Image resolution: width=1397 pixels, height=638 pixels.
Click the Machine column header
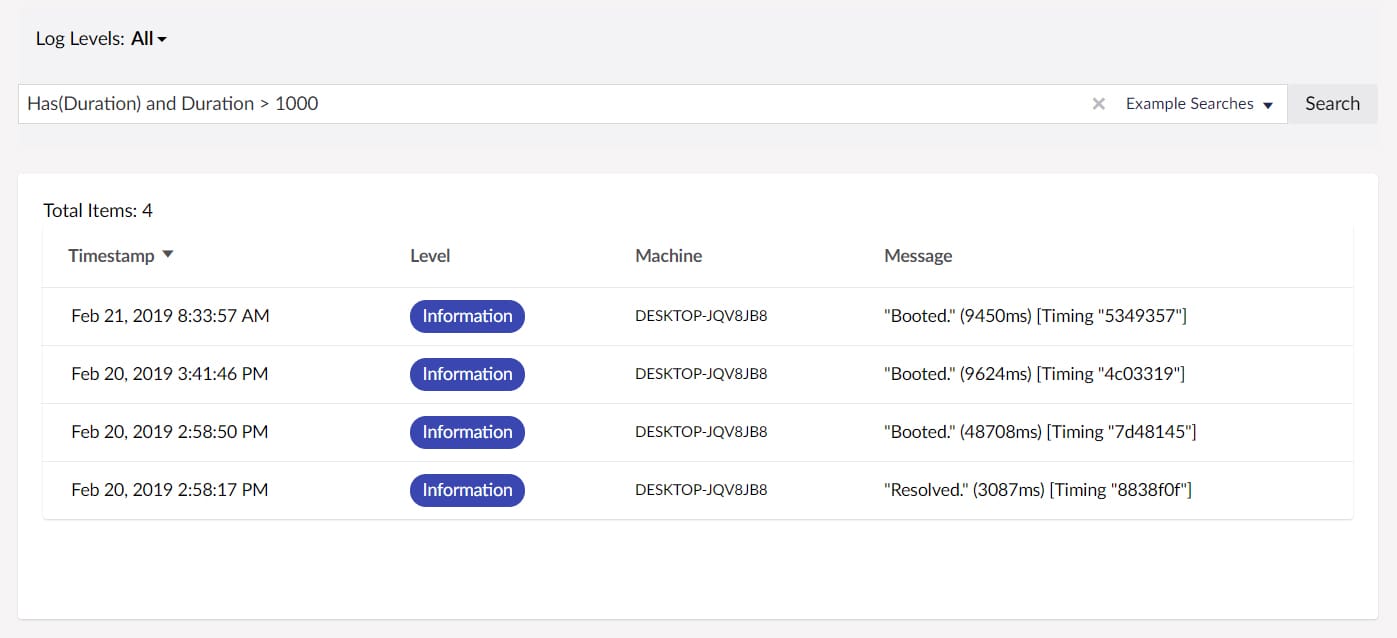pyautogui.click(x=668, y=256)
